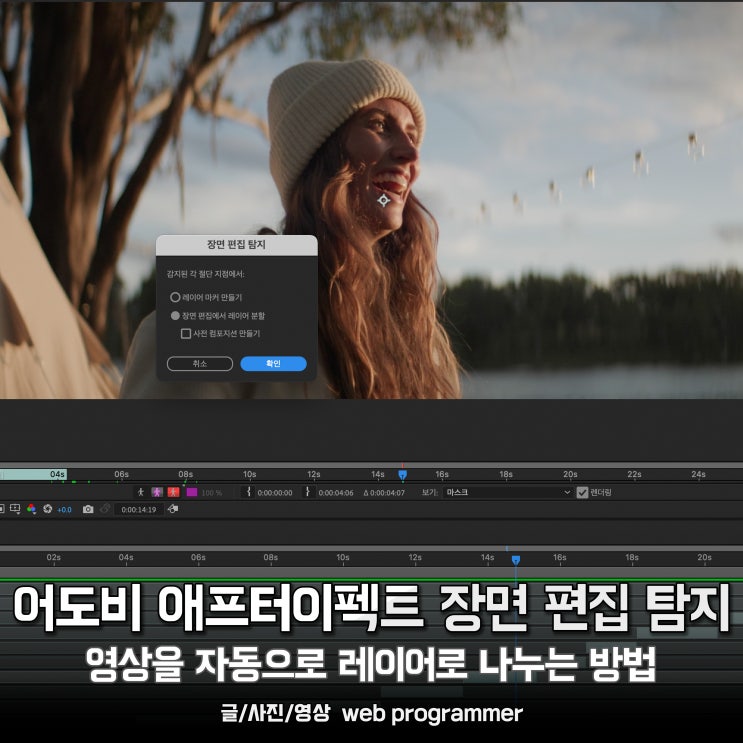Click the 취소 cancel button

(x=199, y=363)
